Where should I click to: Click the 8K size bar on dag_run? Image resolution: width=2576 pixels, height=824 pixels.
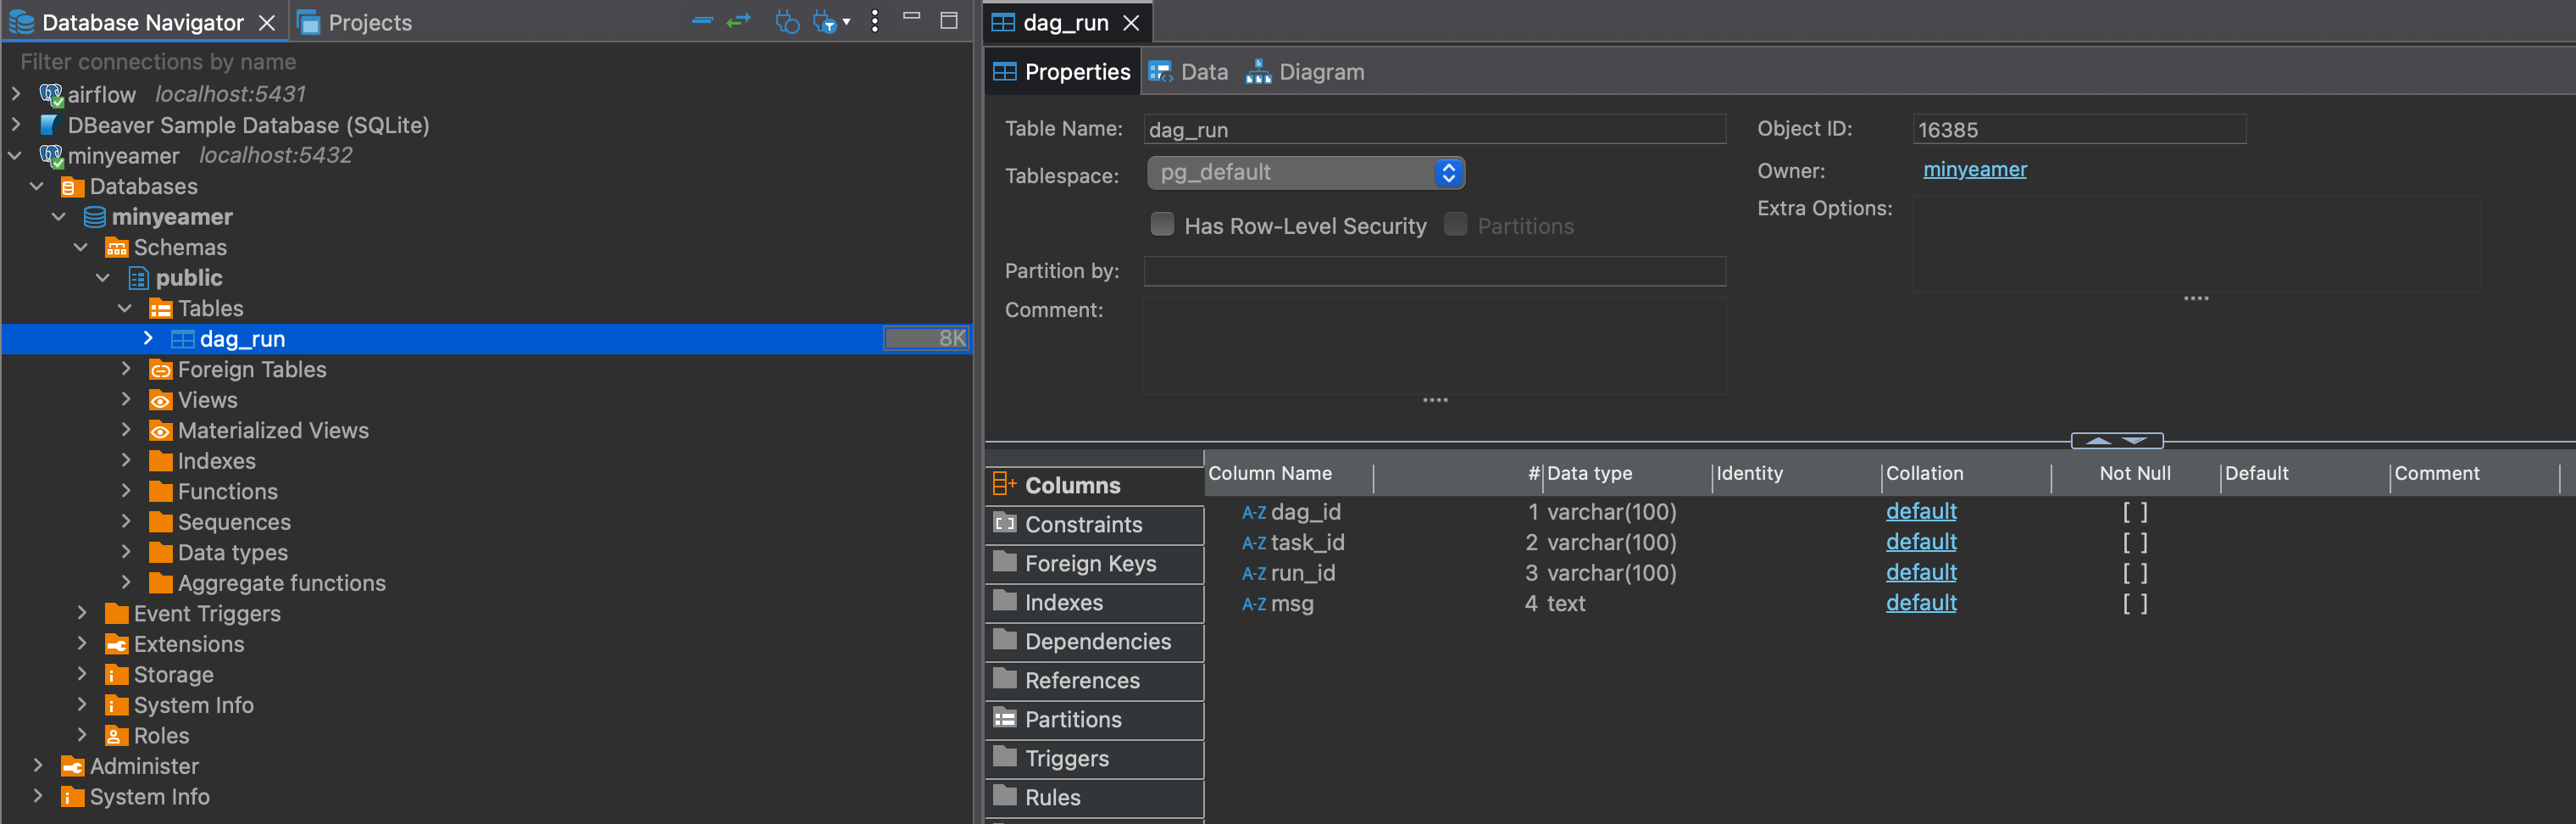[x=926, y=338]
